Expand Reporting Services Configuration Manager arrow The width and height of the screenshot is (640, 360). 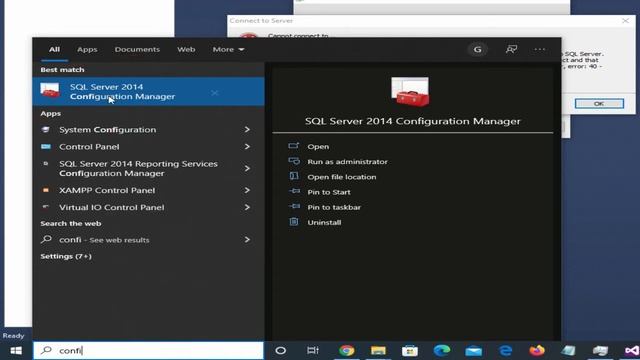coord(247,168)
